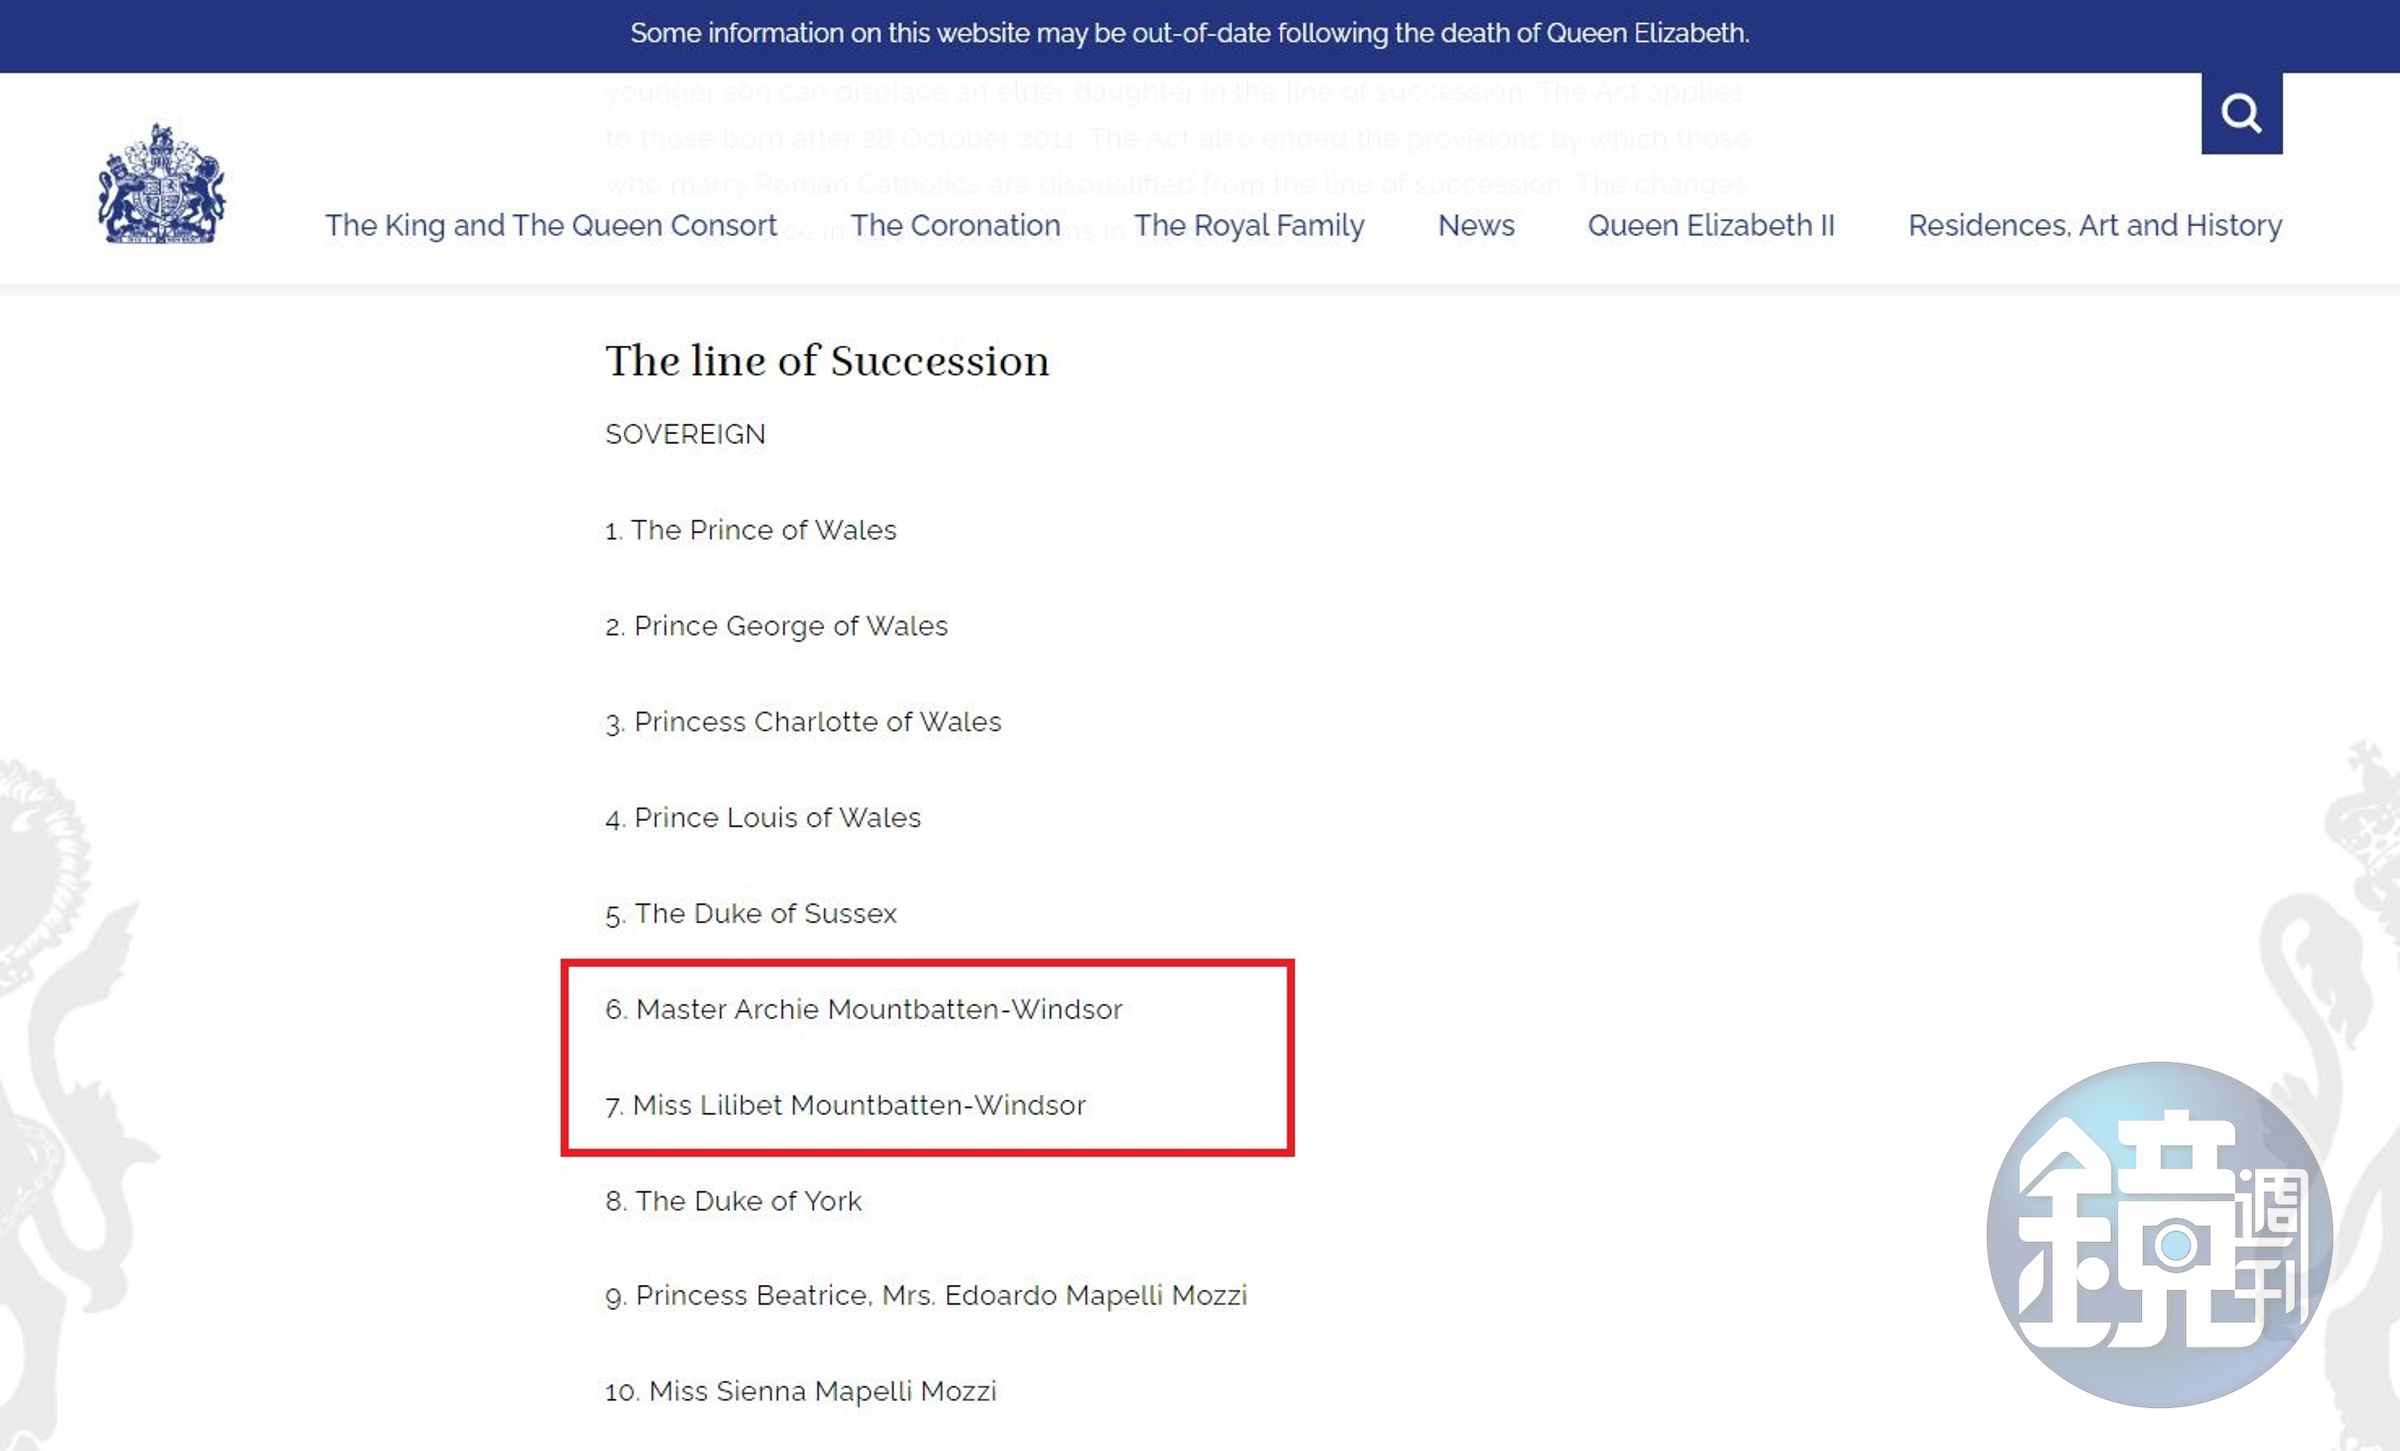Select '9. Princess Beatrice, Mrs. Edoardo Mapelli Mozzi'
The width and height of the screenshot is (2400, 1451).
(926, 1296)
